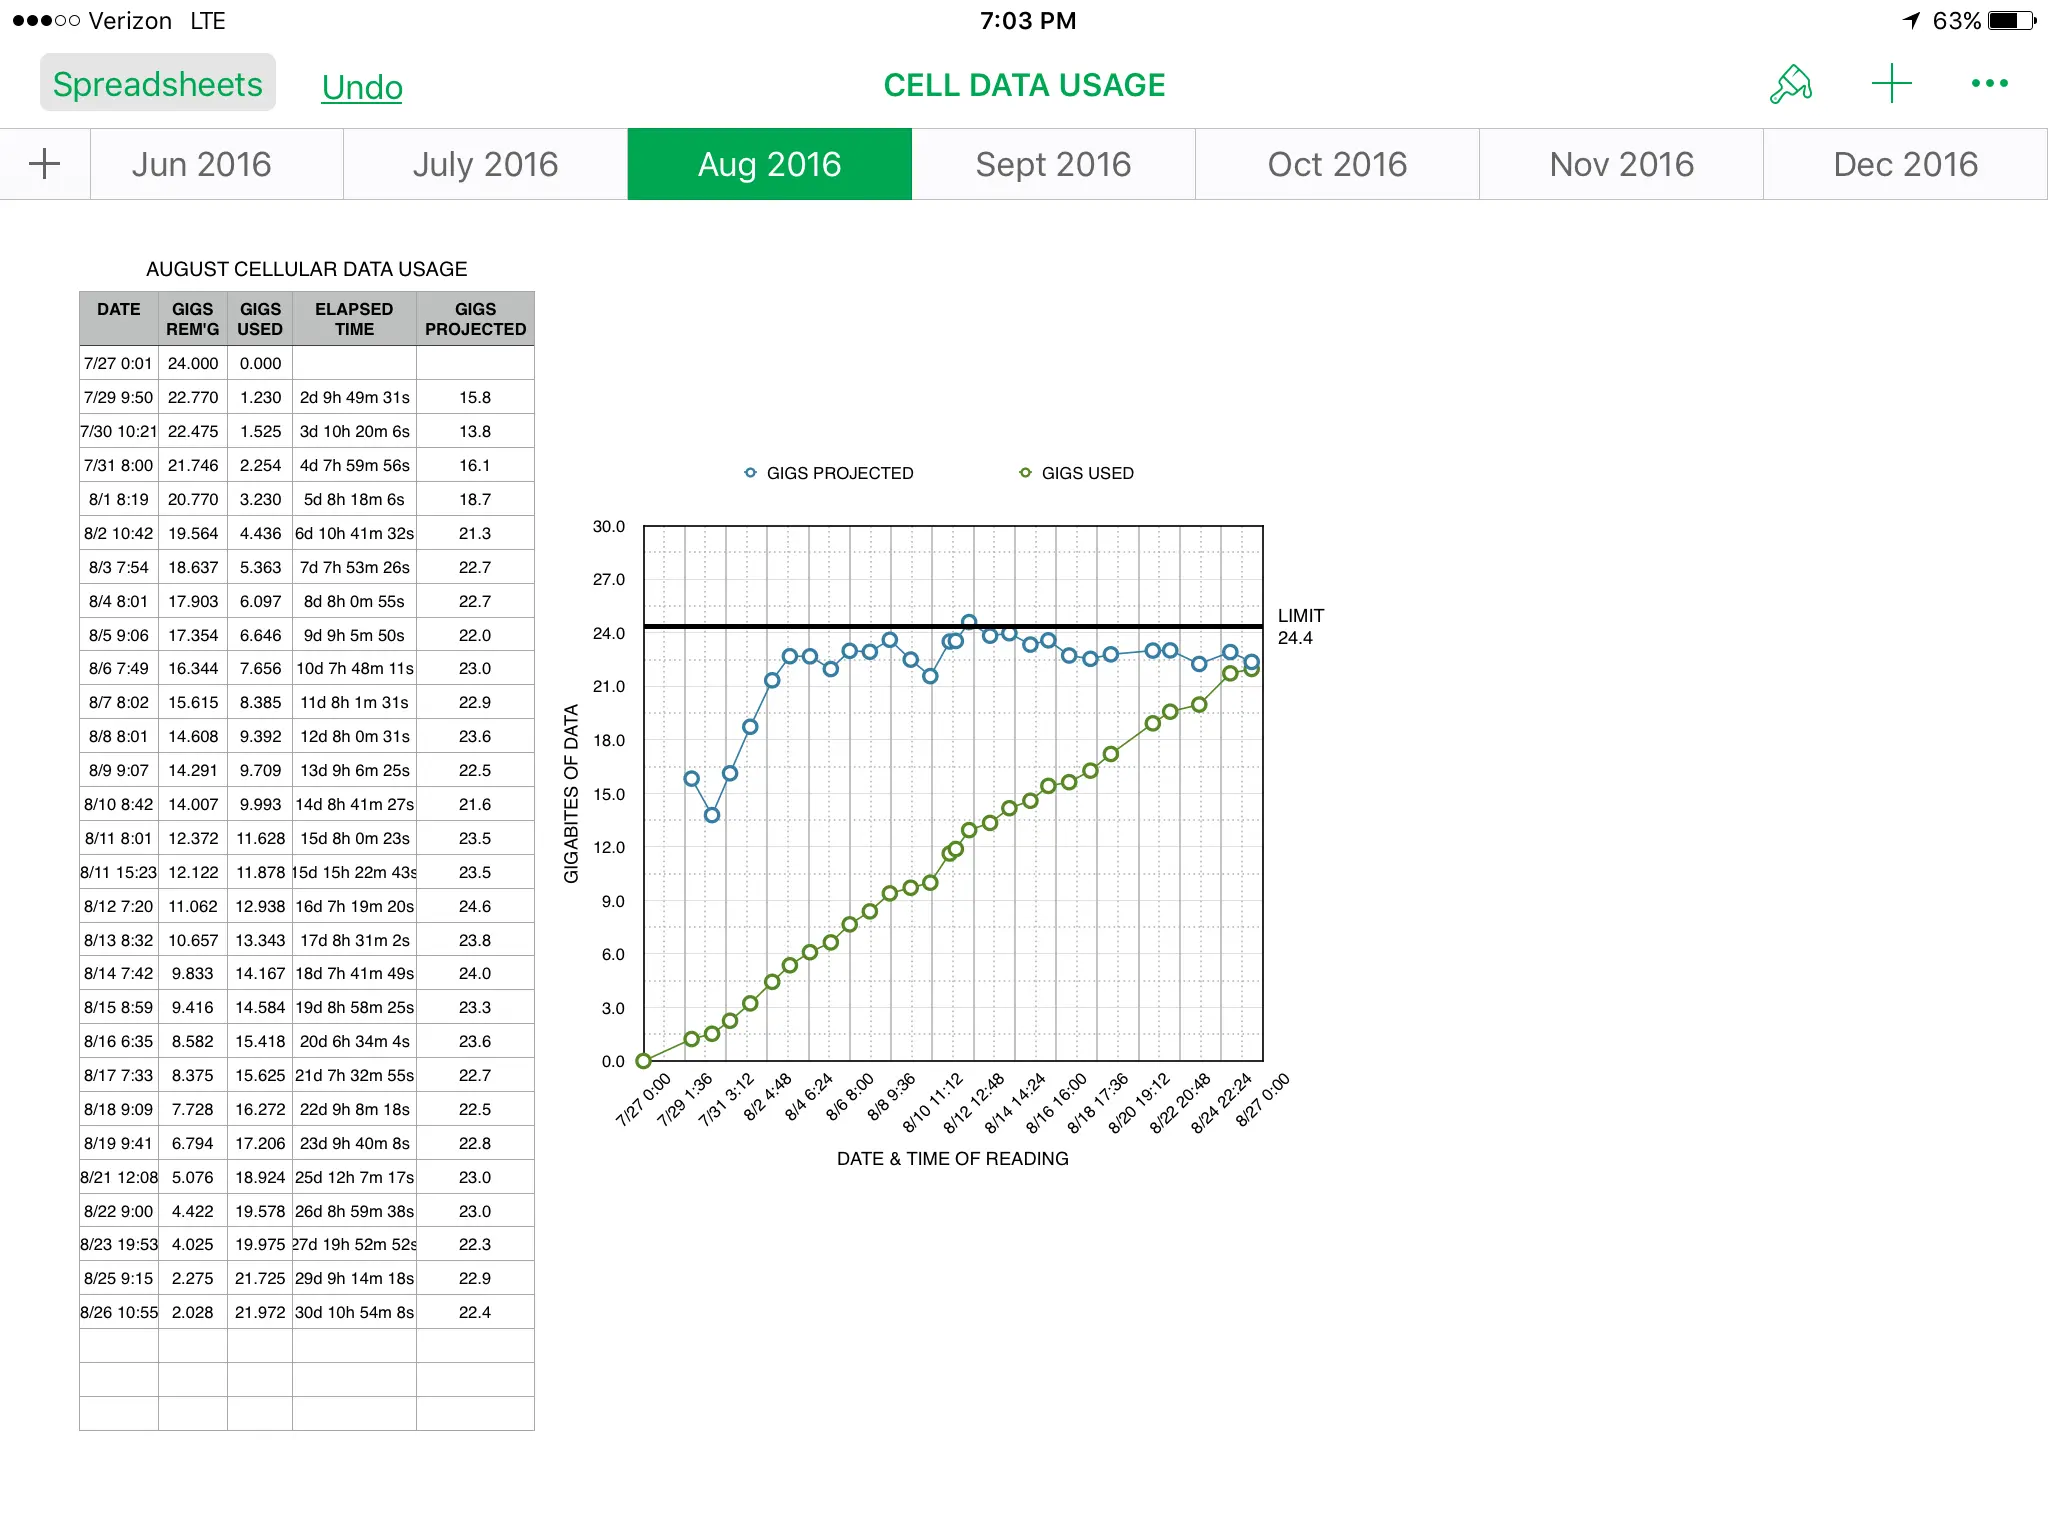Add a new sheet with plus tab
This screenshot has width=2048, height=1536.
(45, 164)
